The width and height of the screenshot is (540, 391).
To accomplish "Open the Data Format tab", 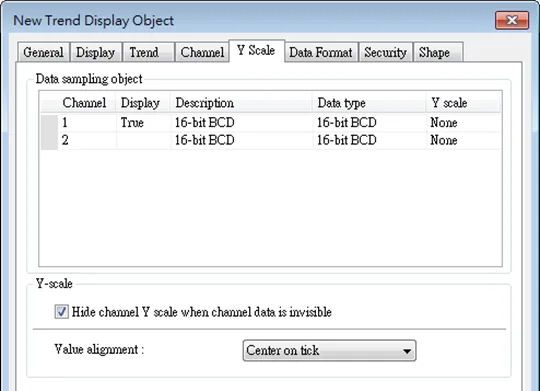I will [x=321, y=52].
